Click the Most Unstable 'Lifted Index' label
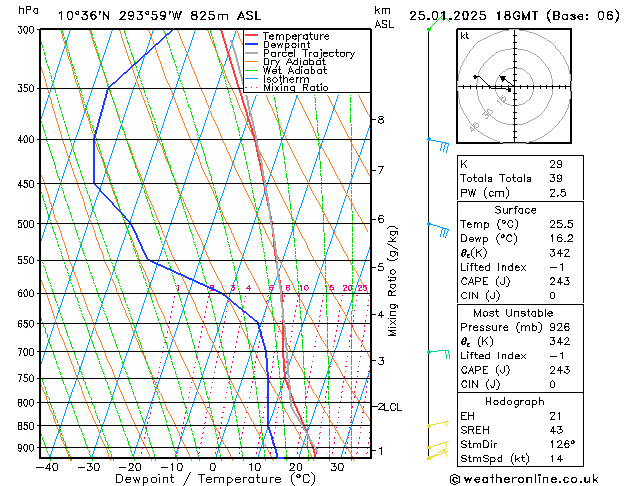The height and width of the screenshot is (486, 629). [493, 356]
